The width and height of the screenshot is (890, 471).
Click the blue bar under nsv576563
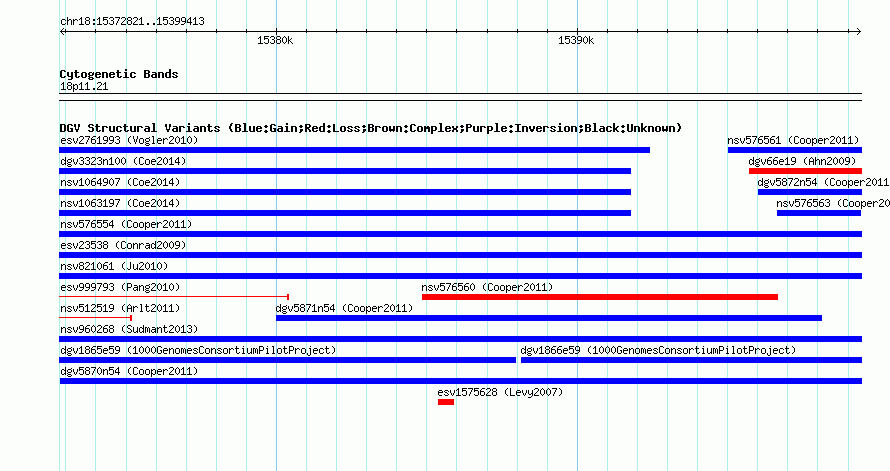click(819, 213)
